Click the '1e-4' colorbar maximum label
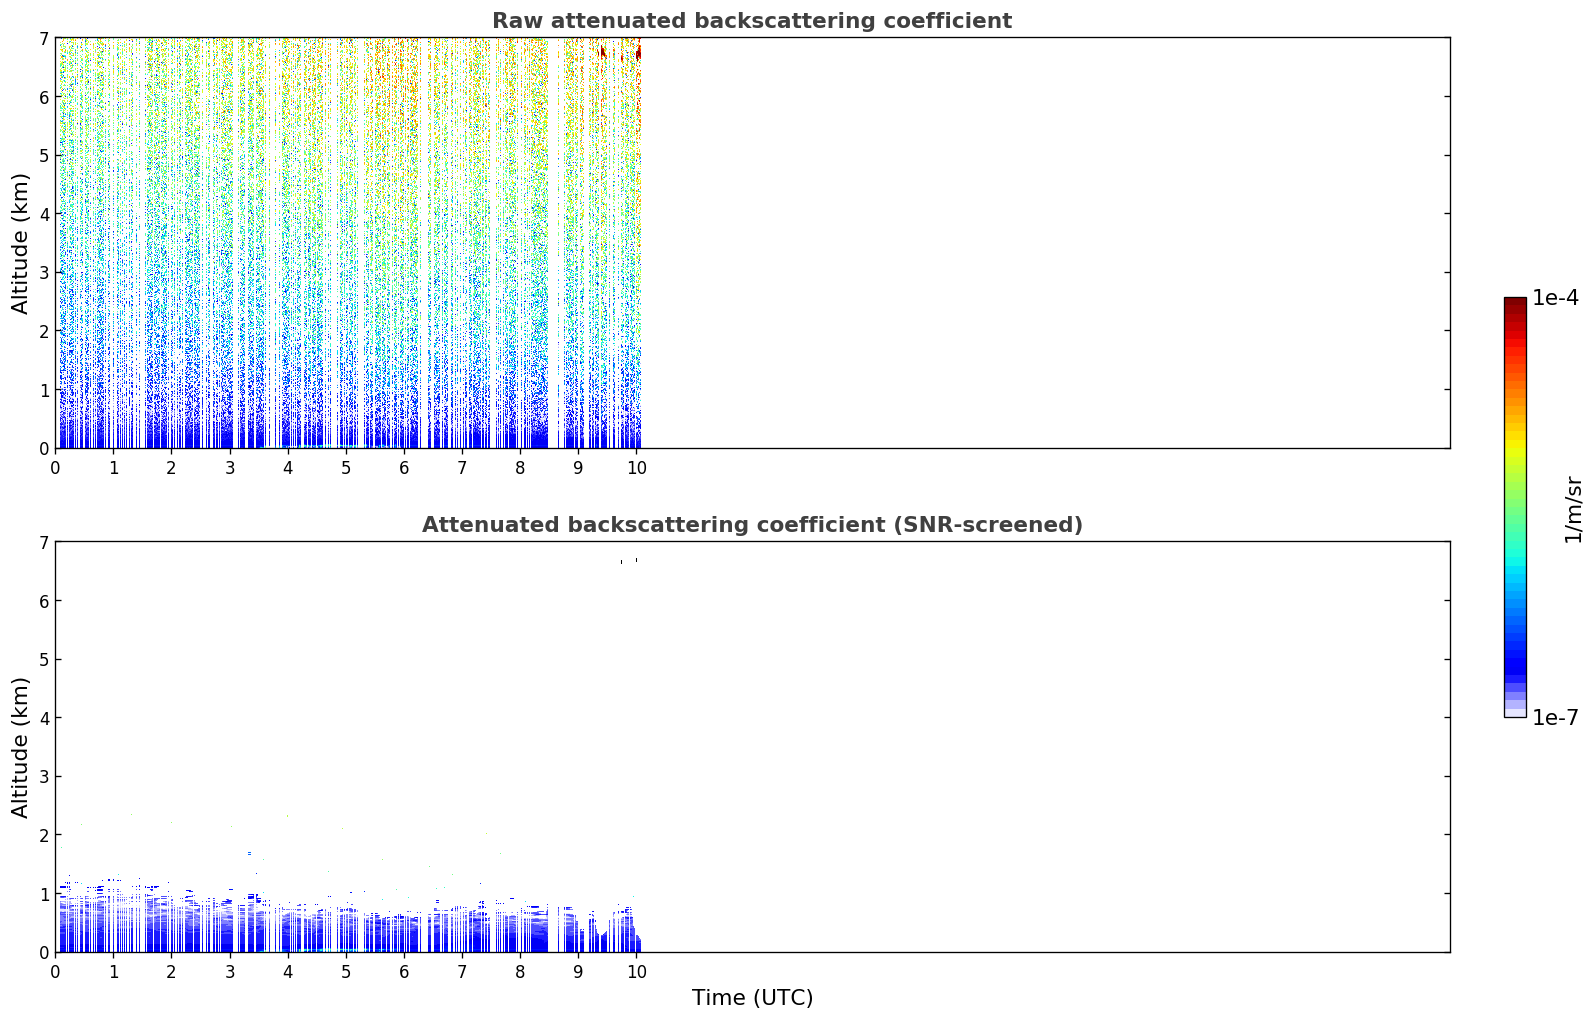The width and height of the screenshot is (1595, 1020). [1556, 298]
